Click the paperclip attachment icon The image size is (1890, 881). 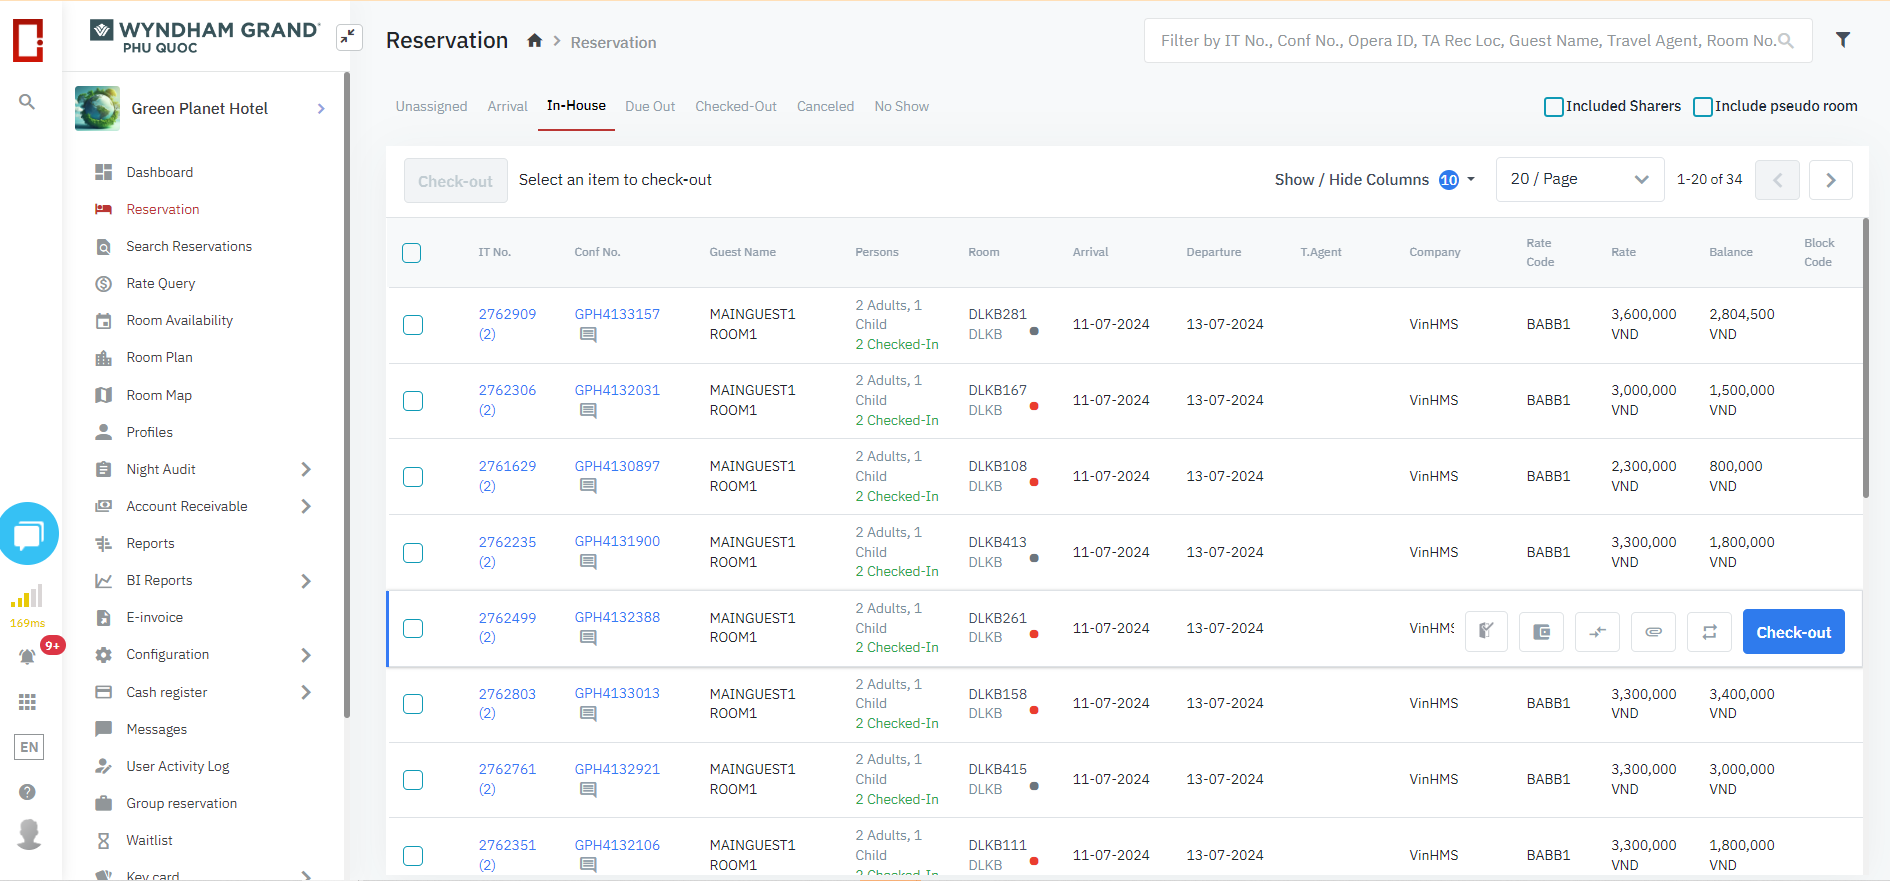point(1653,632)
